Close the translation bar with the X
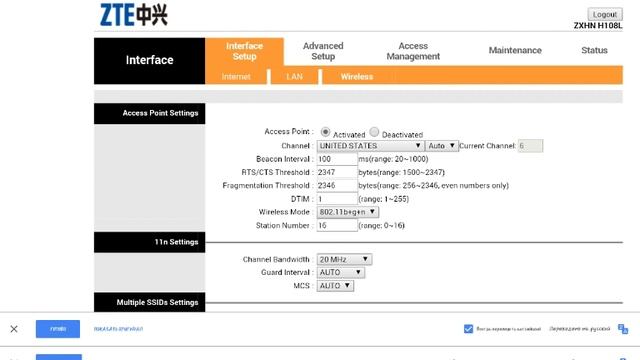Screen dimensions: 640x360 pos(14,329)
